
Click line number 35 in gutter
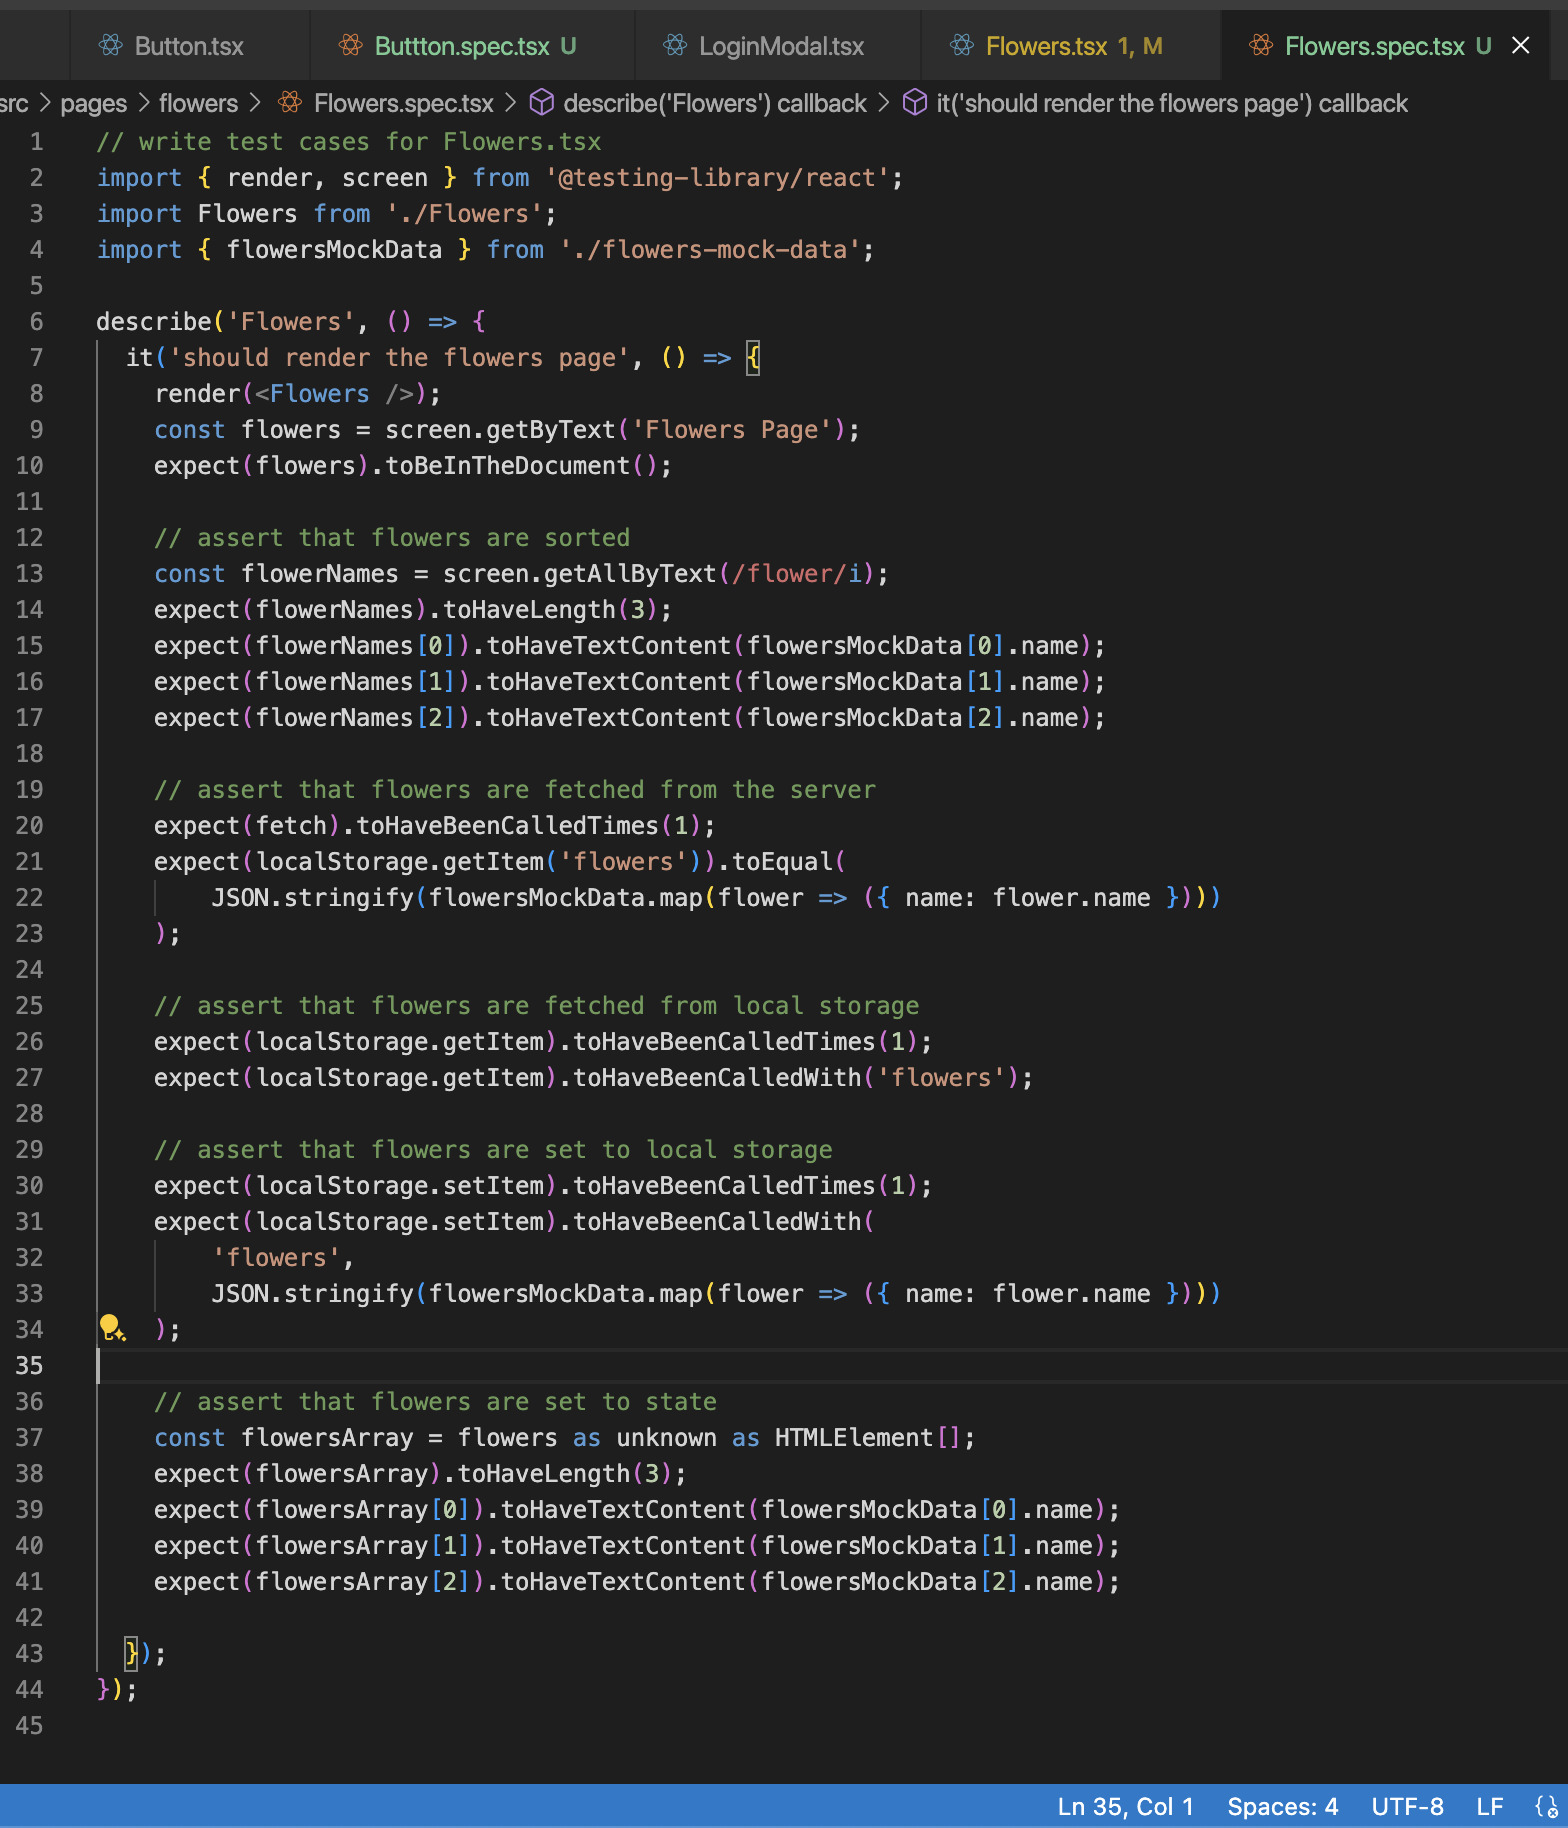[x=29, y=1365]
